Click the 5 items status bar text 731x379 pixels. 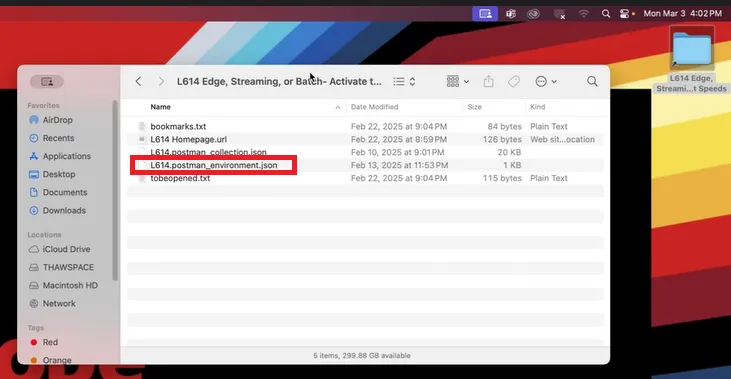[362, 355]
